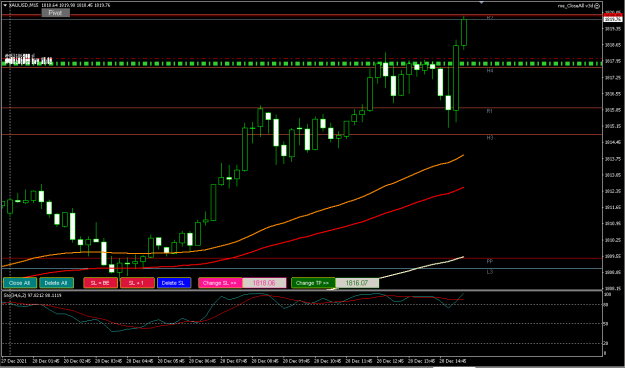
Task: Click the green Change TP >> button
Action: 313,283
